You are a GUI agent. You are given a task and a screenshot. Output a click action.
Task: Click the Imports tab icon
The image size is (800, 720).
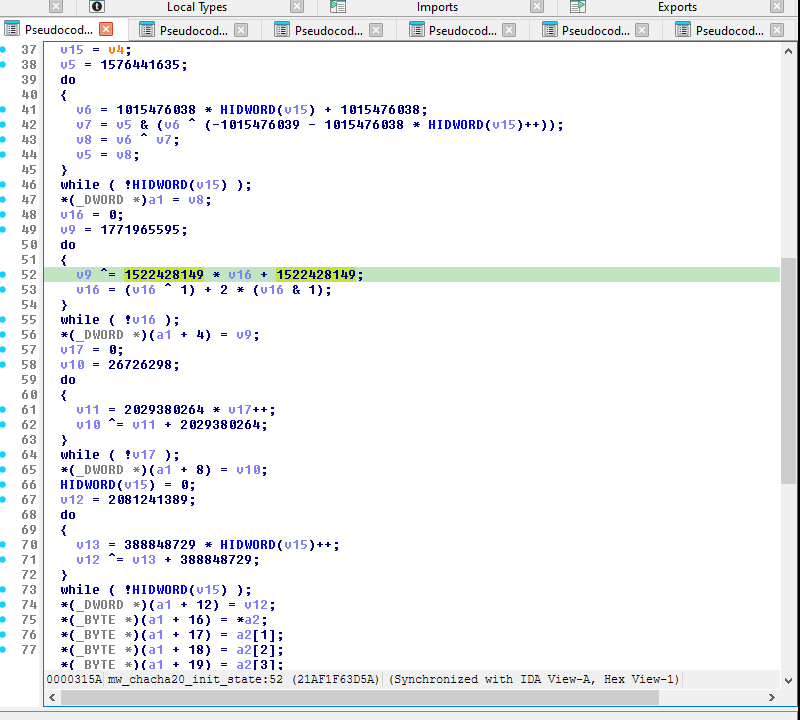(338, 7)
